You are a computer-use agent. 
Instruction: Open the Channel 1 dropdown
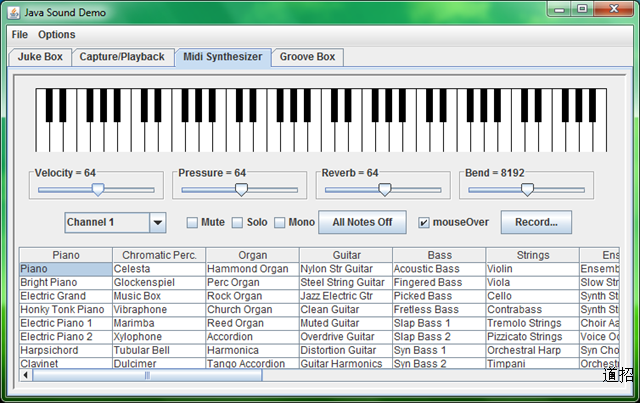point(115,223)
